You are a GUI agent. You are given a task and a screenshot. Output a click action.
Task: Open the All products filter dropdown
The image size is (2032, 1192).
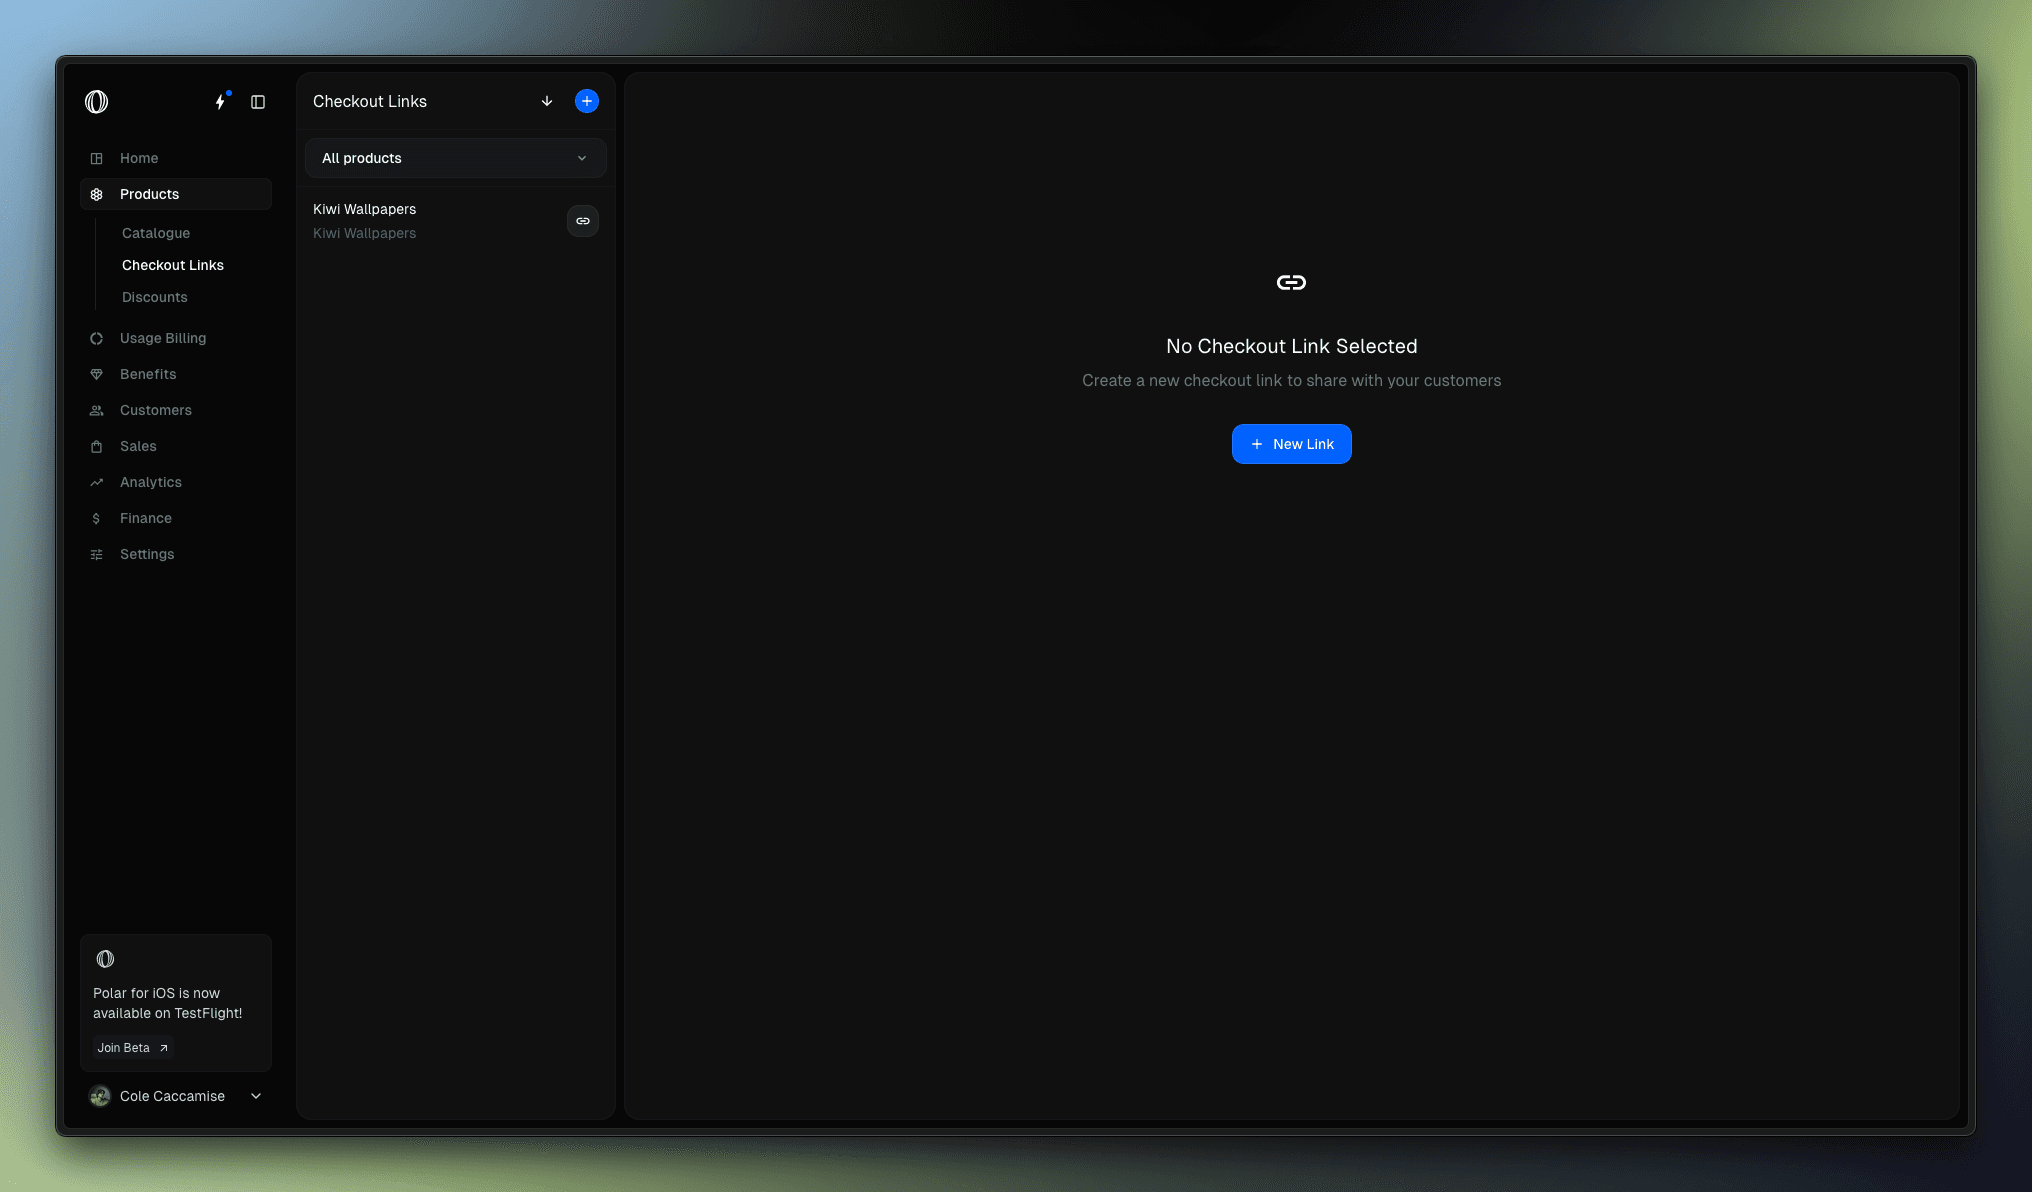[x=456, y=158]
